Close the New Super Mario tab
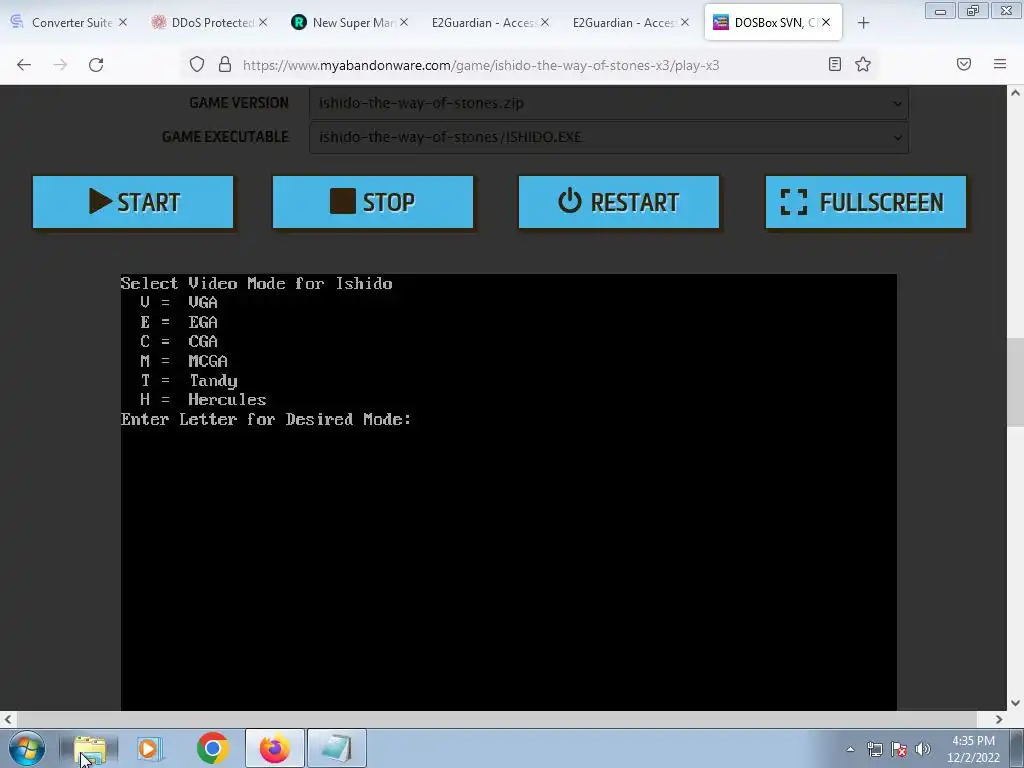 404,22
